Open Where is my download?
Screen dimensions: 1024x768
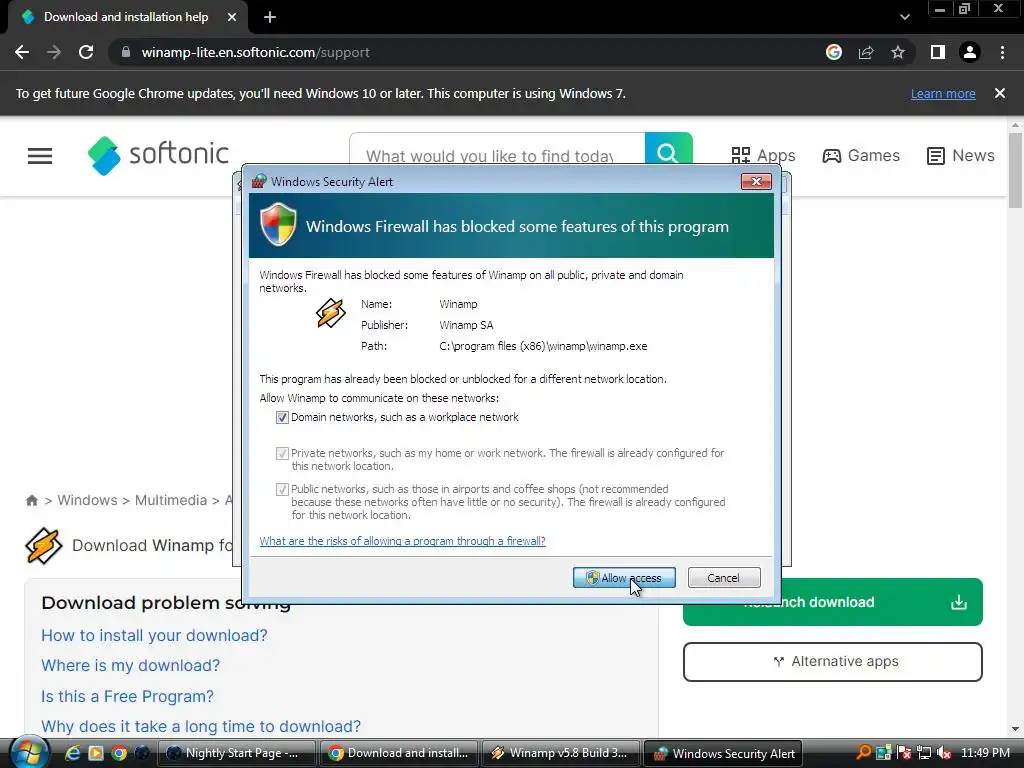pos(131,665)
